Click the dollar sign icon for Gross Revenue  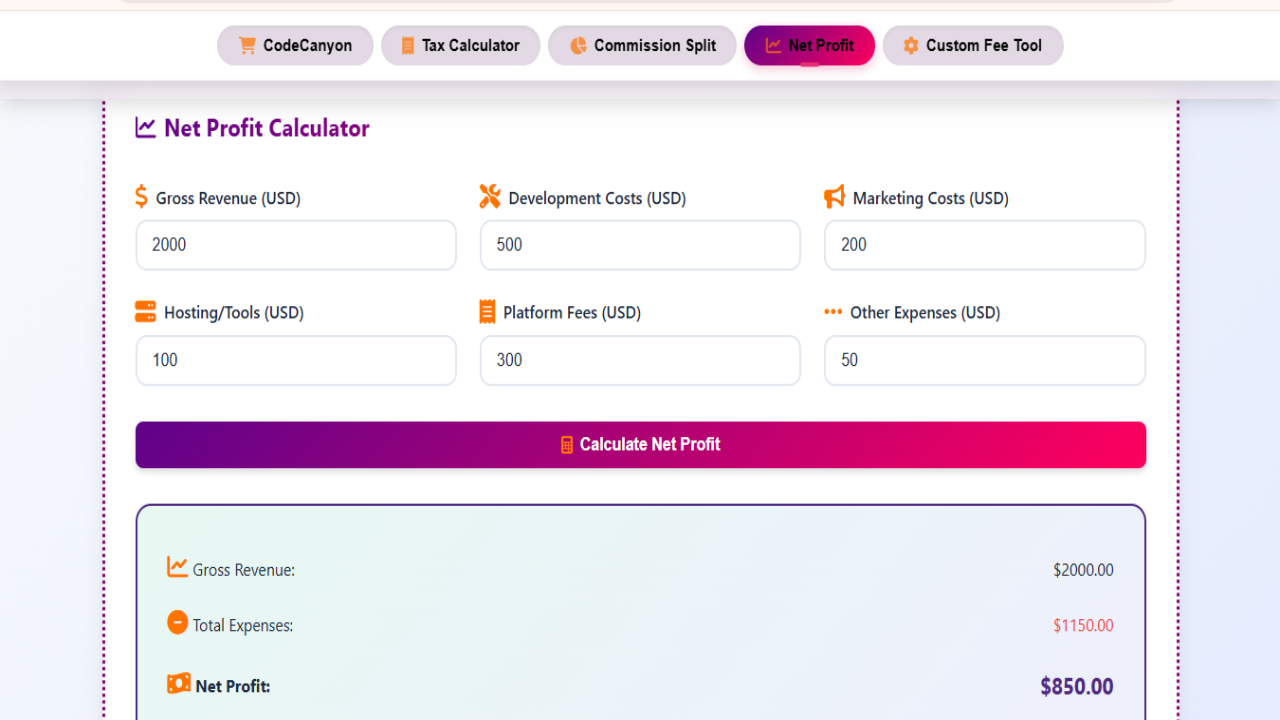142,197
